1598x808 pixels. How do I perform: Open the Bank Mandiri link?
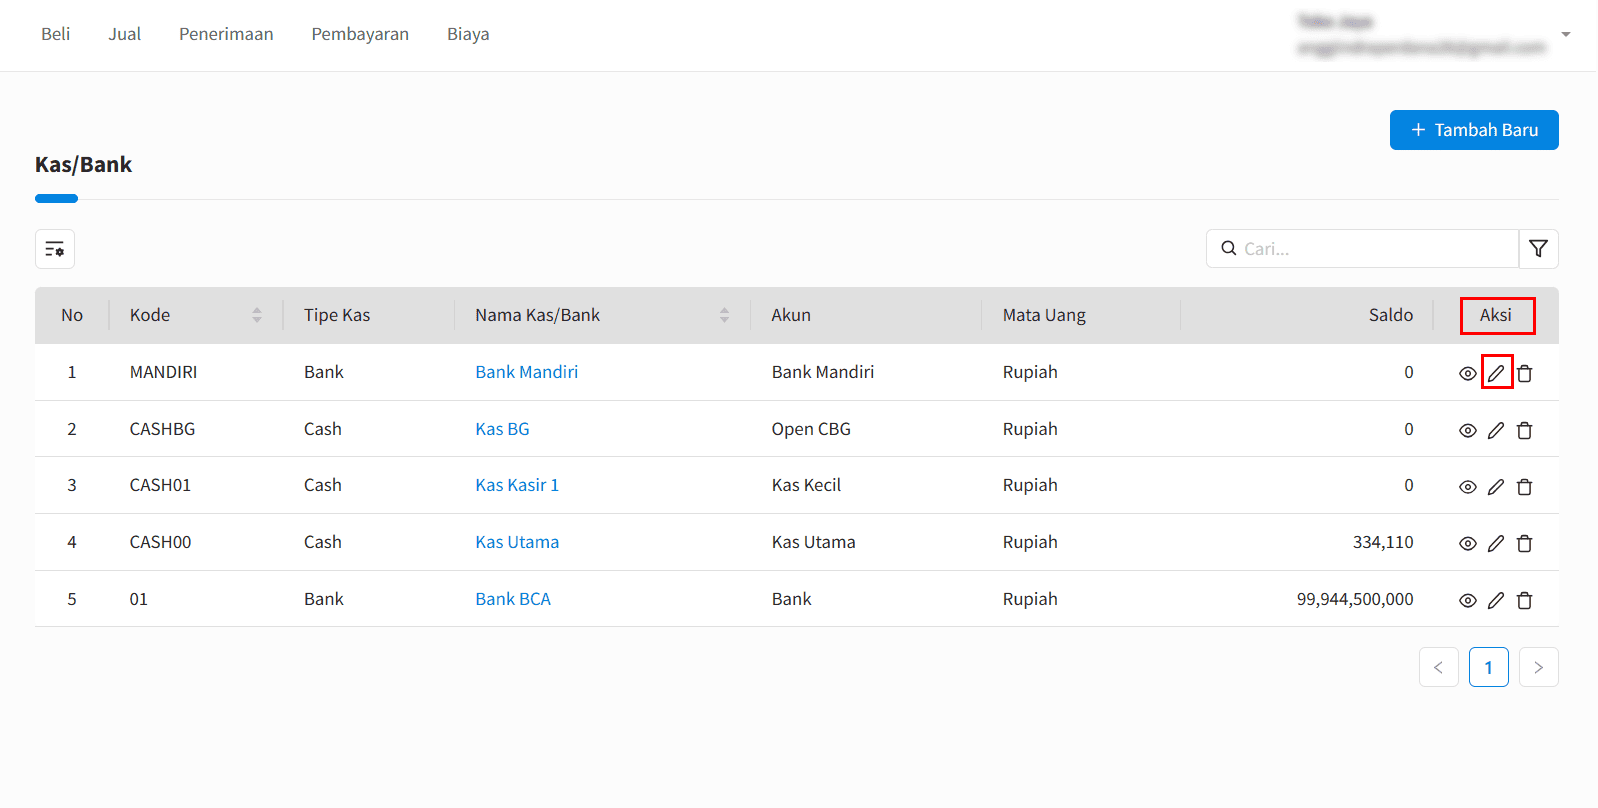(x=527, y=372)
